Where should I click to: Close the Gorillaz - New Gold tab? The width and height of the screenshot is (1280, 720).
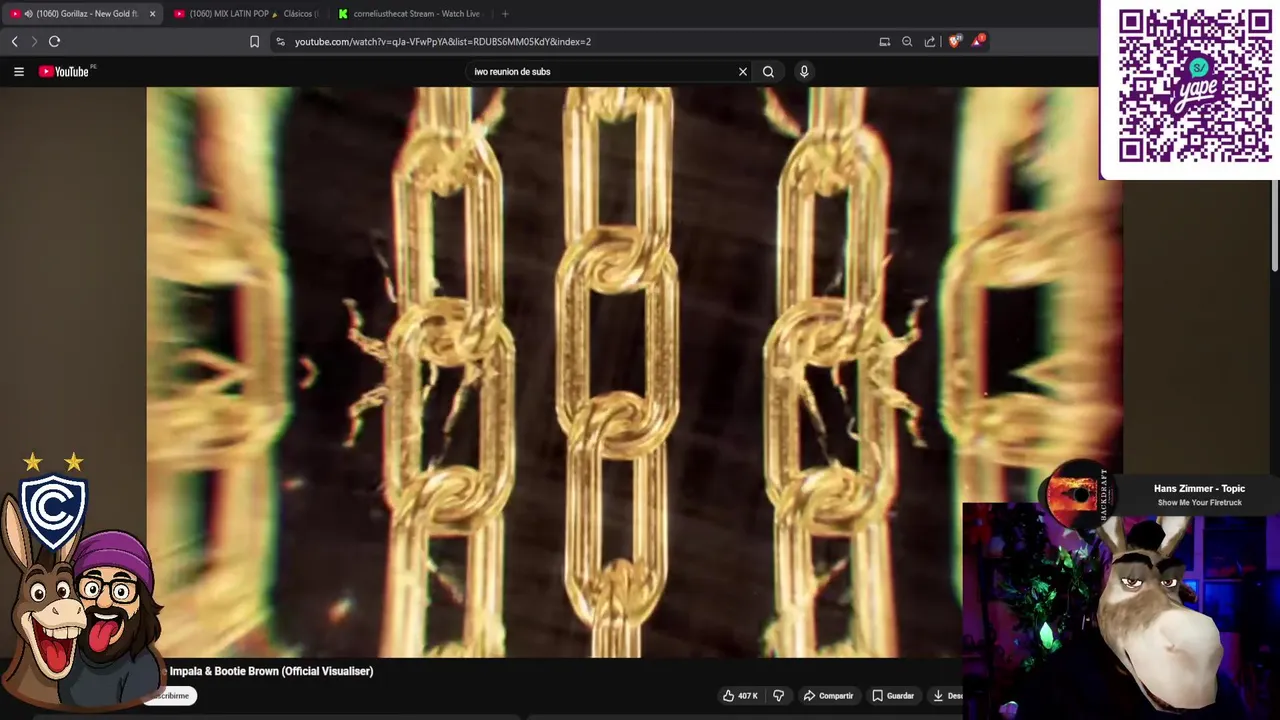tap(152, 14)
